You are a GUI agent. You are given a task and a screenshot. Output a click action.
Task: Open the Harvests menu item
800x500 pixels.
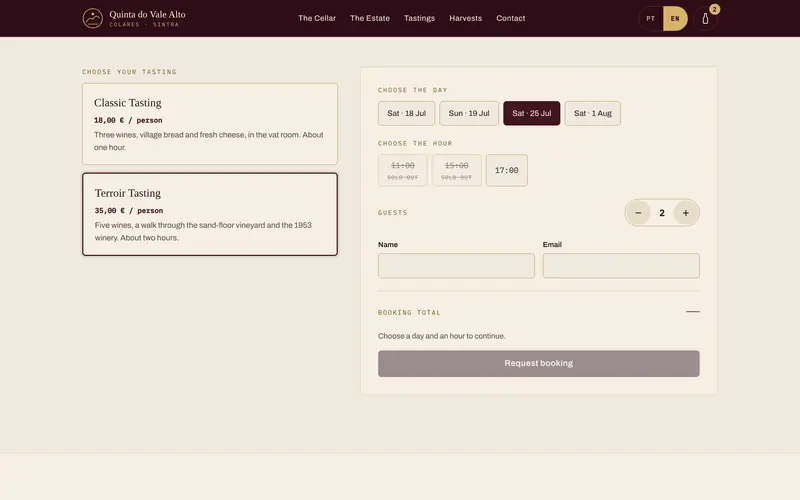pos(465,18)
